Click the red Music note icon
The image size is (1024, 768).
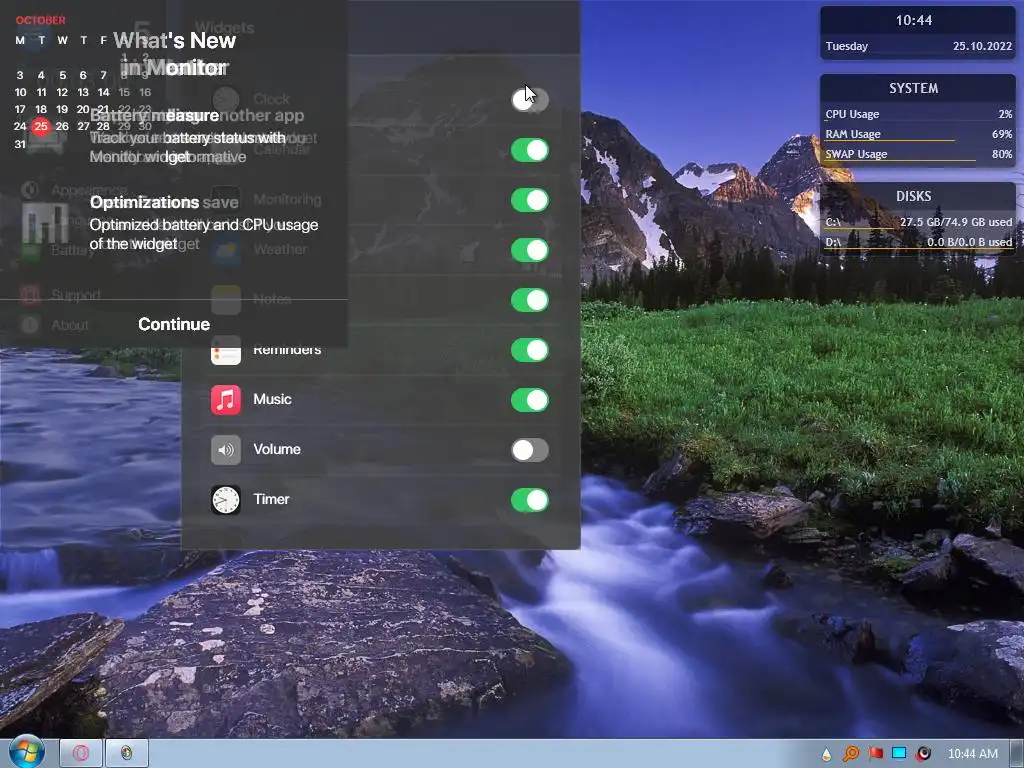226,400
